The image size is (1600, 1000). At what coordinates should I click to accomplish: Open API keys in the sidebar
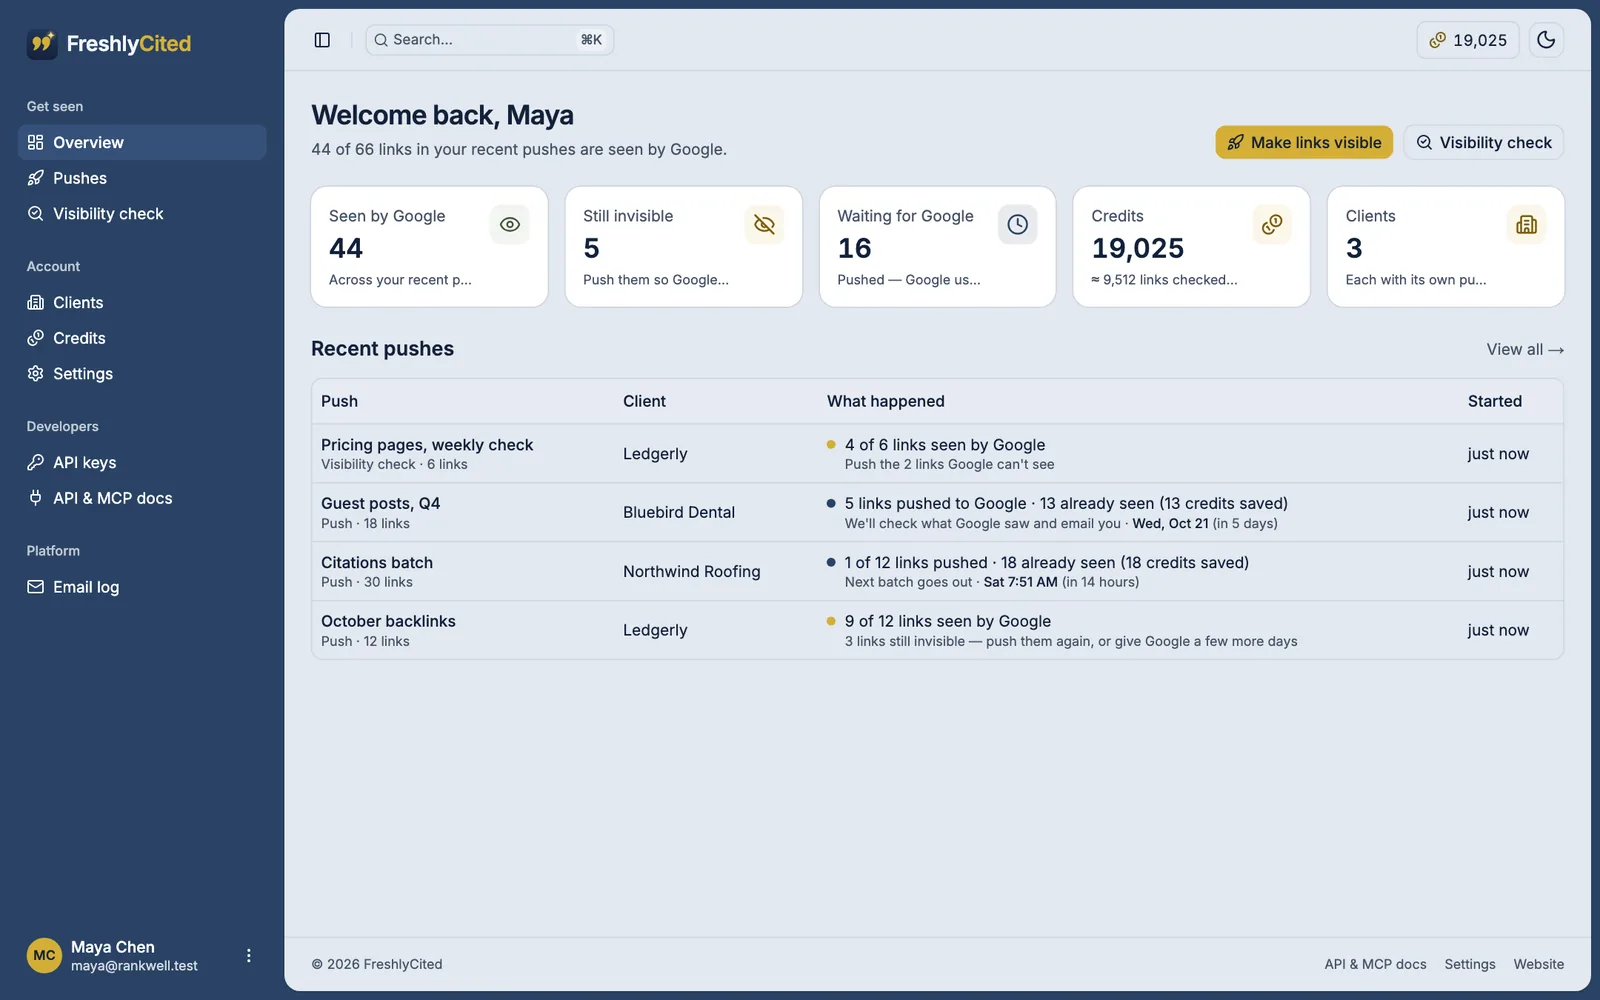tap(142, 462)
